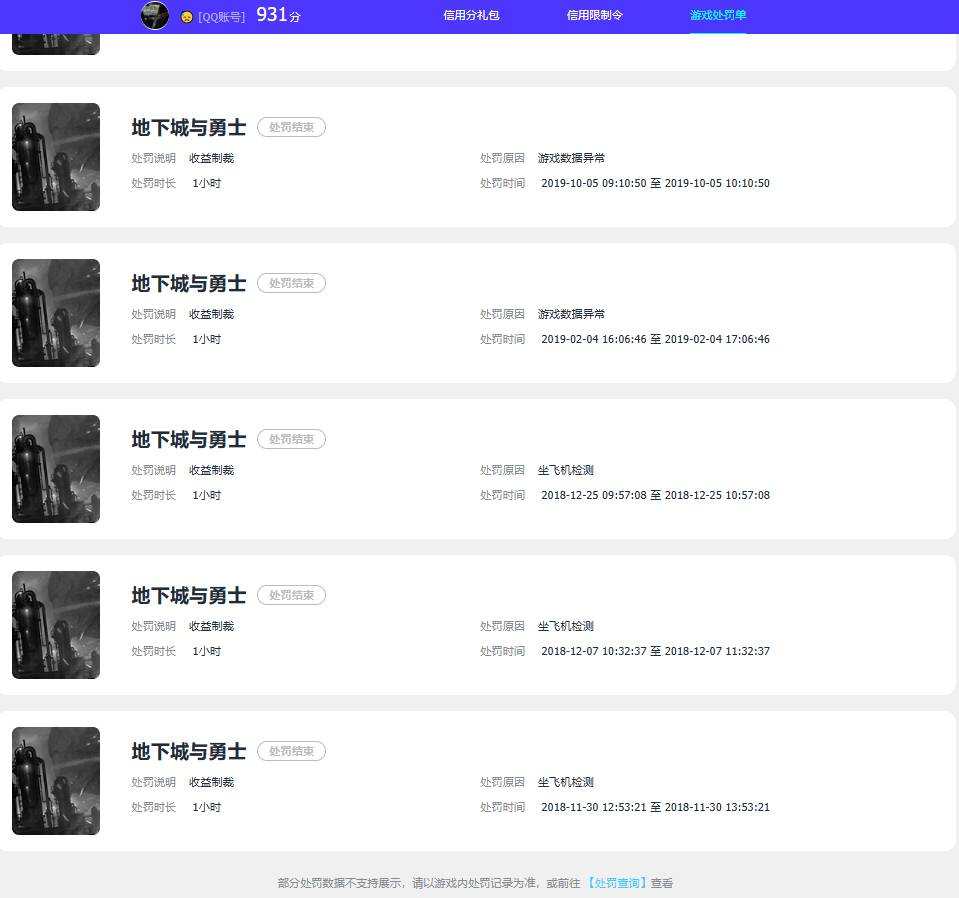Select the 游戏处罚单 tab
The image size is (959, 898).
tap(717, 15)
